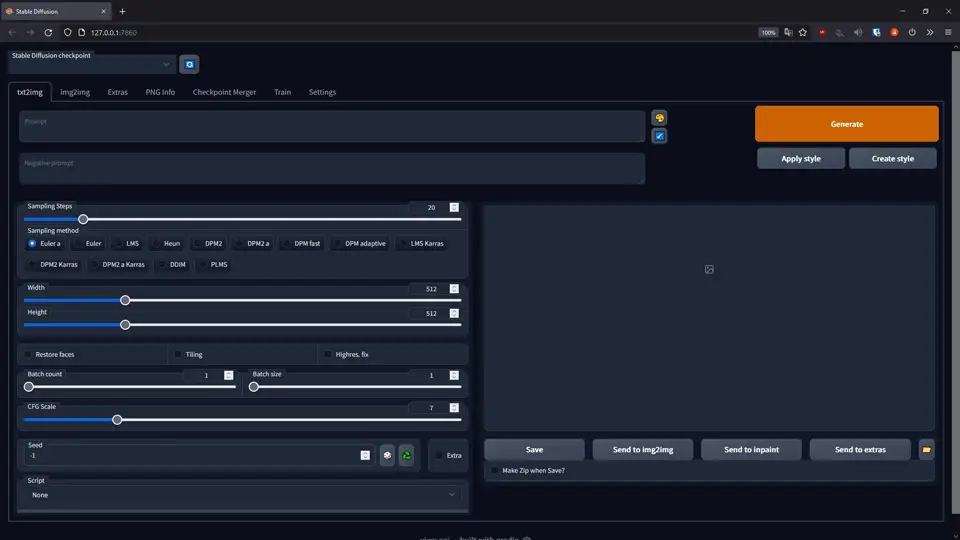Bookmark the page with the star icon

(803, 32)
